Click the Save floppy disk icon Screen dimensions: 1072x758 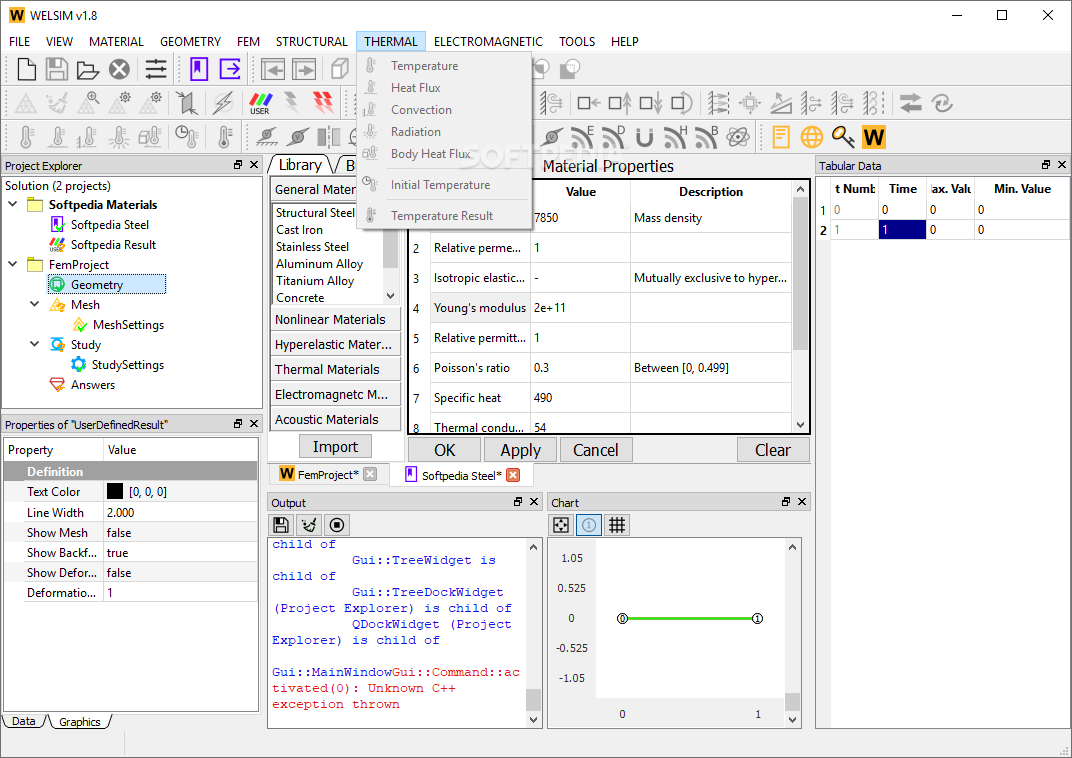pos(57,69)
